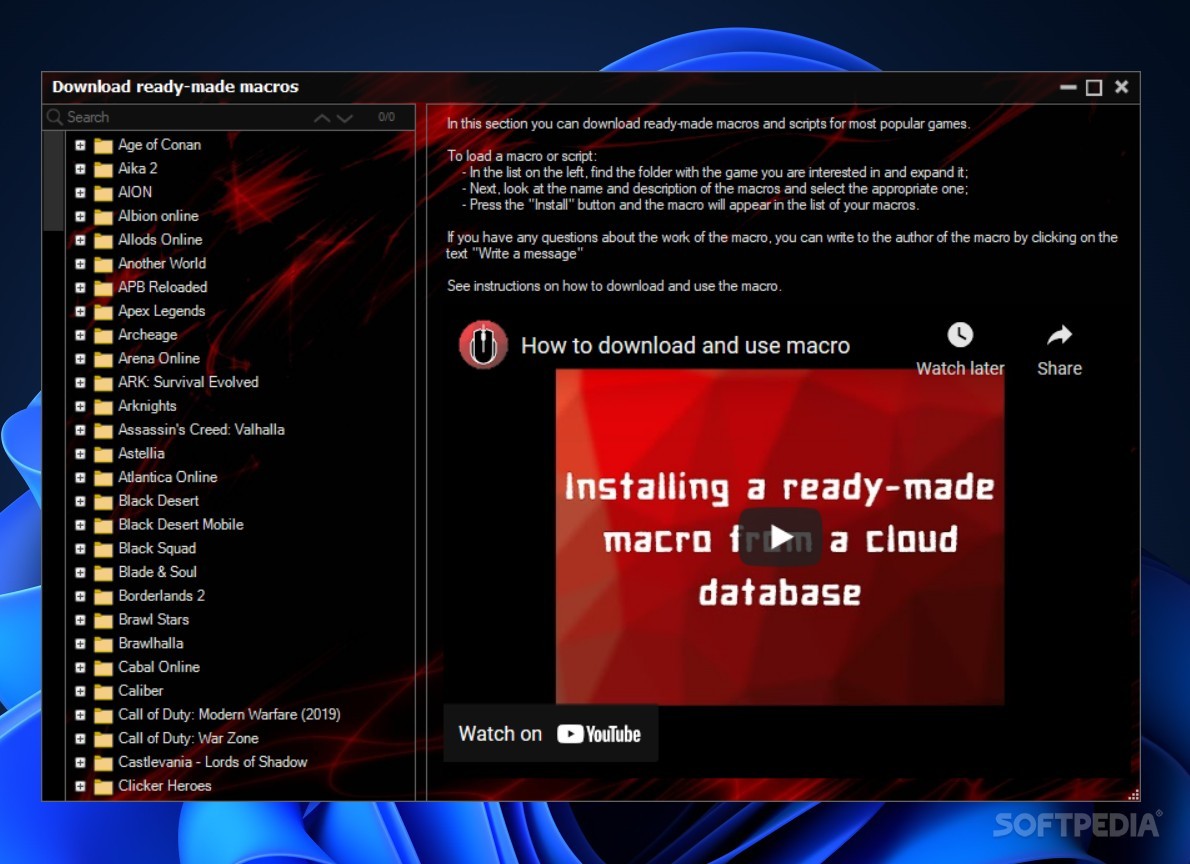Minimize the Download ready-made macros window
Screen dimensions: 1190x864
tap(1068, 87)
